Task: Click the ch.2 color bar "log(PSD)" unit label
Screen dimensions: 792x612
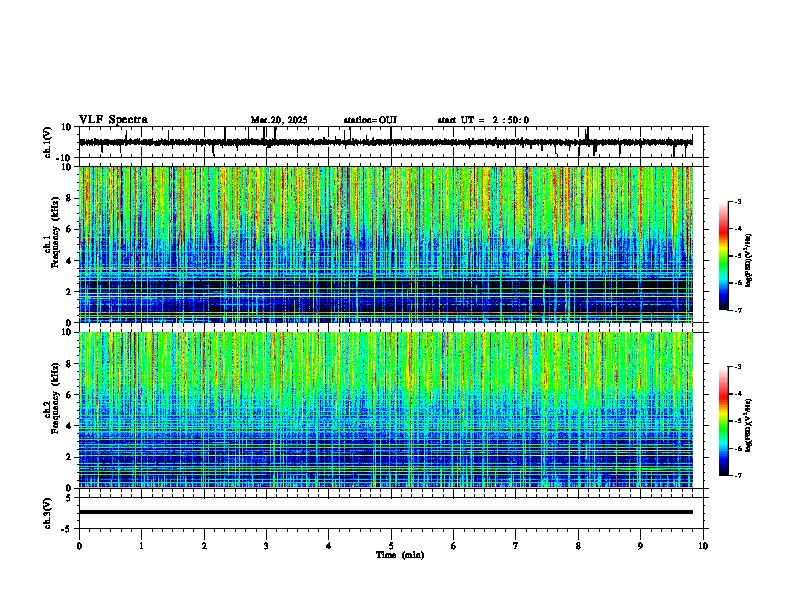Action: 749,425
